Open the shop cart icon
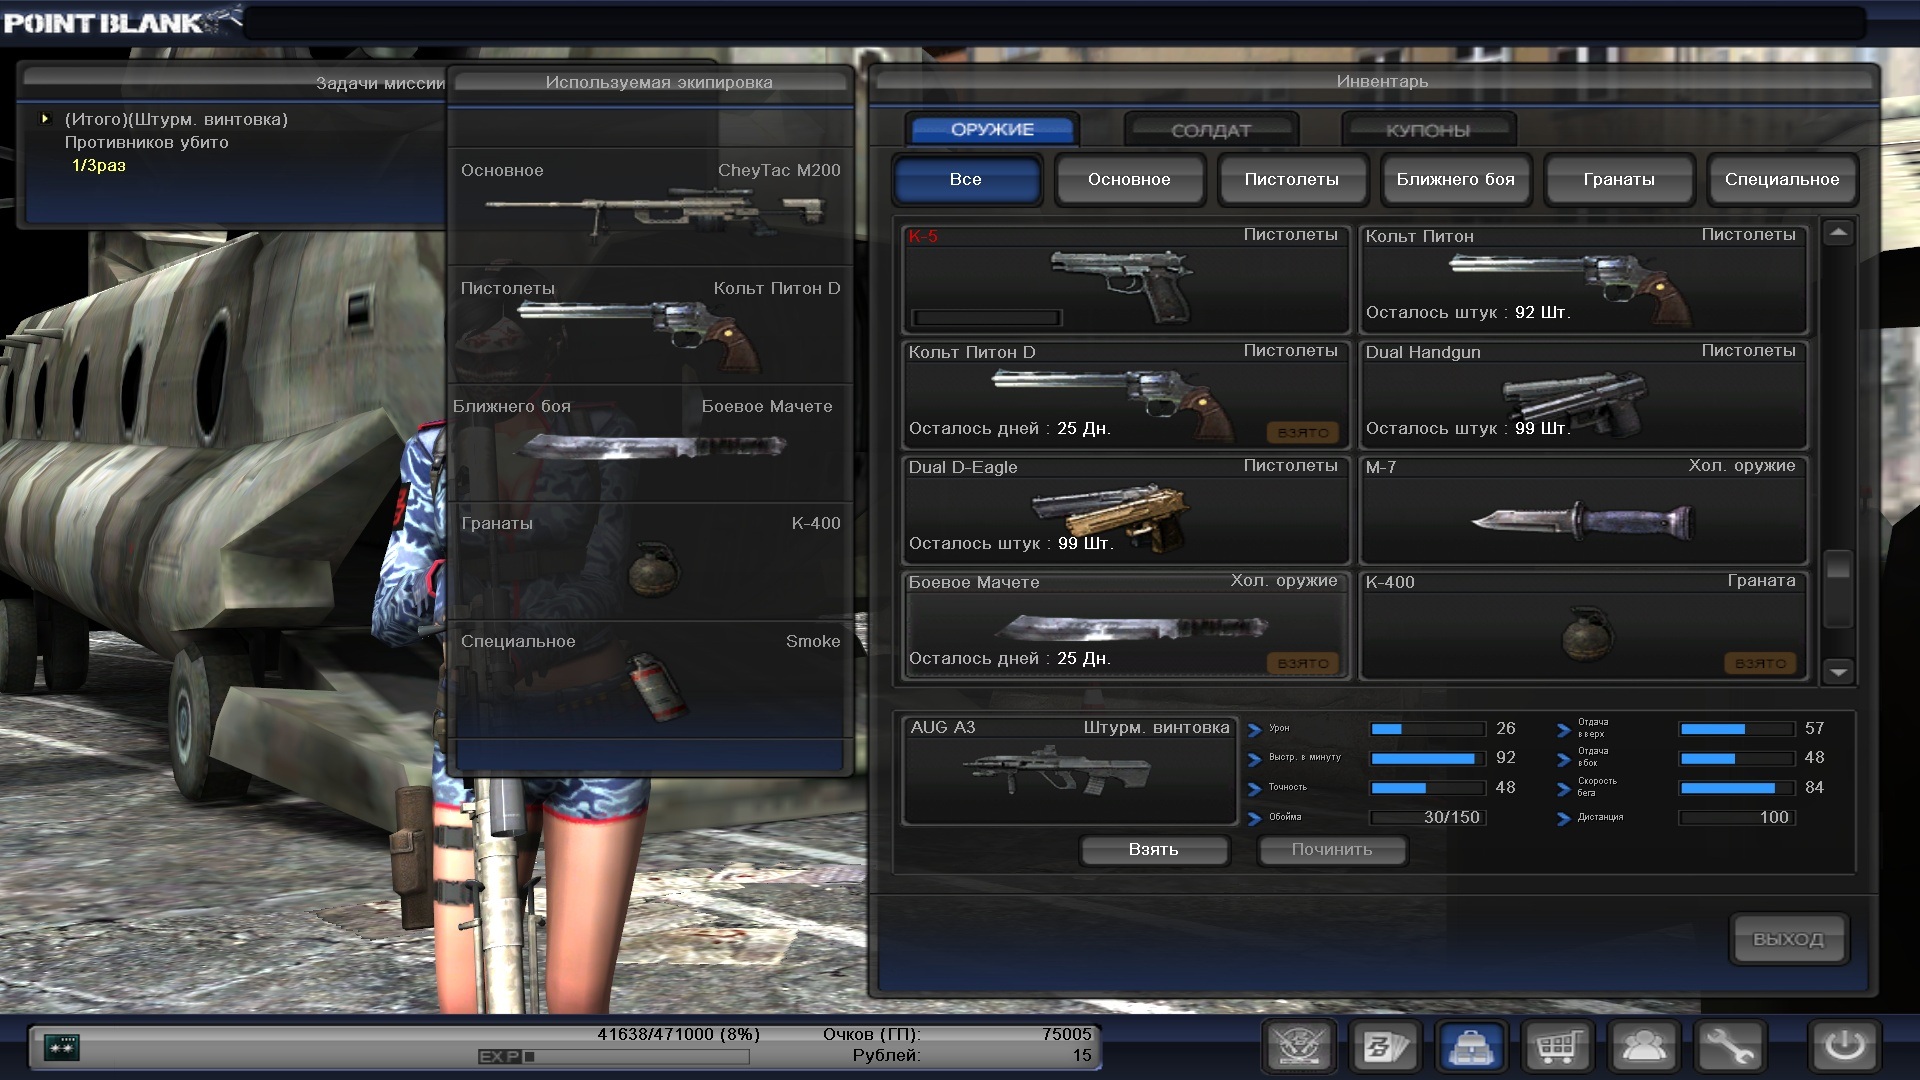Image resolution: width=1920 pixels, height=1080 pixels. click(1558, 1047)
